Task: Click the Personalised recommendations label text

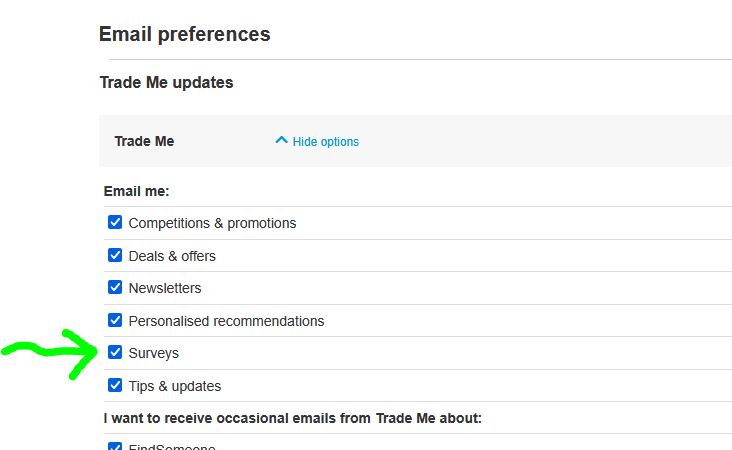Action: tap(226, 321)
